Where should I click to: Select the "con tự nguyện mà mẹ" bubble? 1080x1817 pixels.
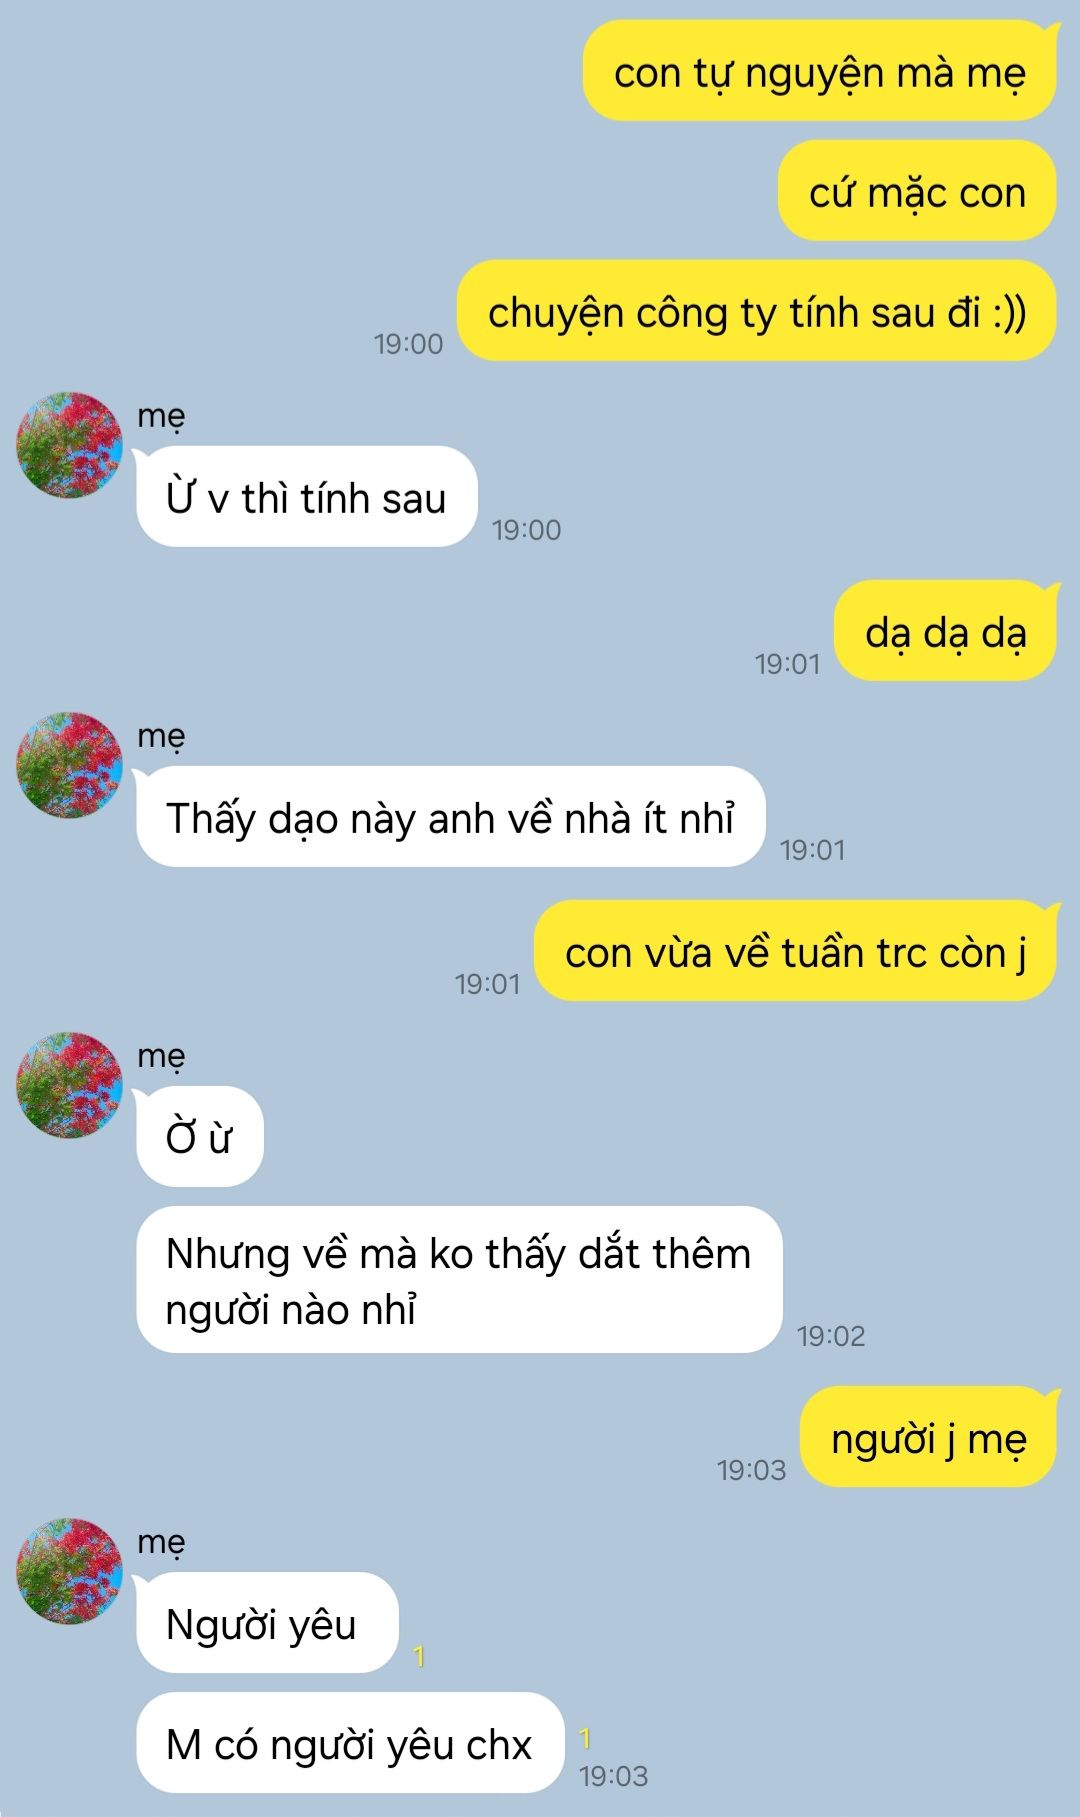(x=820, y=71)
